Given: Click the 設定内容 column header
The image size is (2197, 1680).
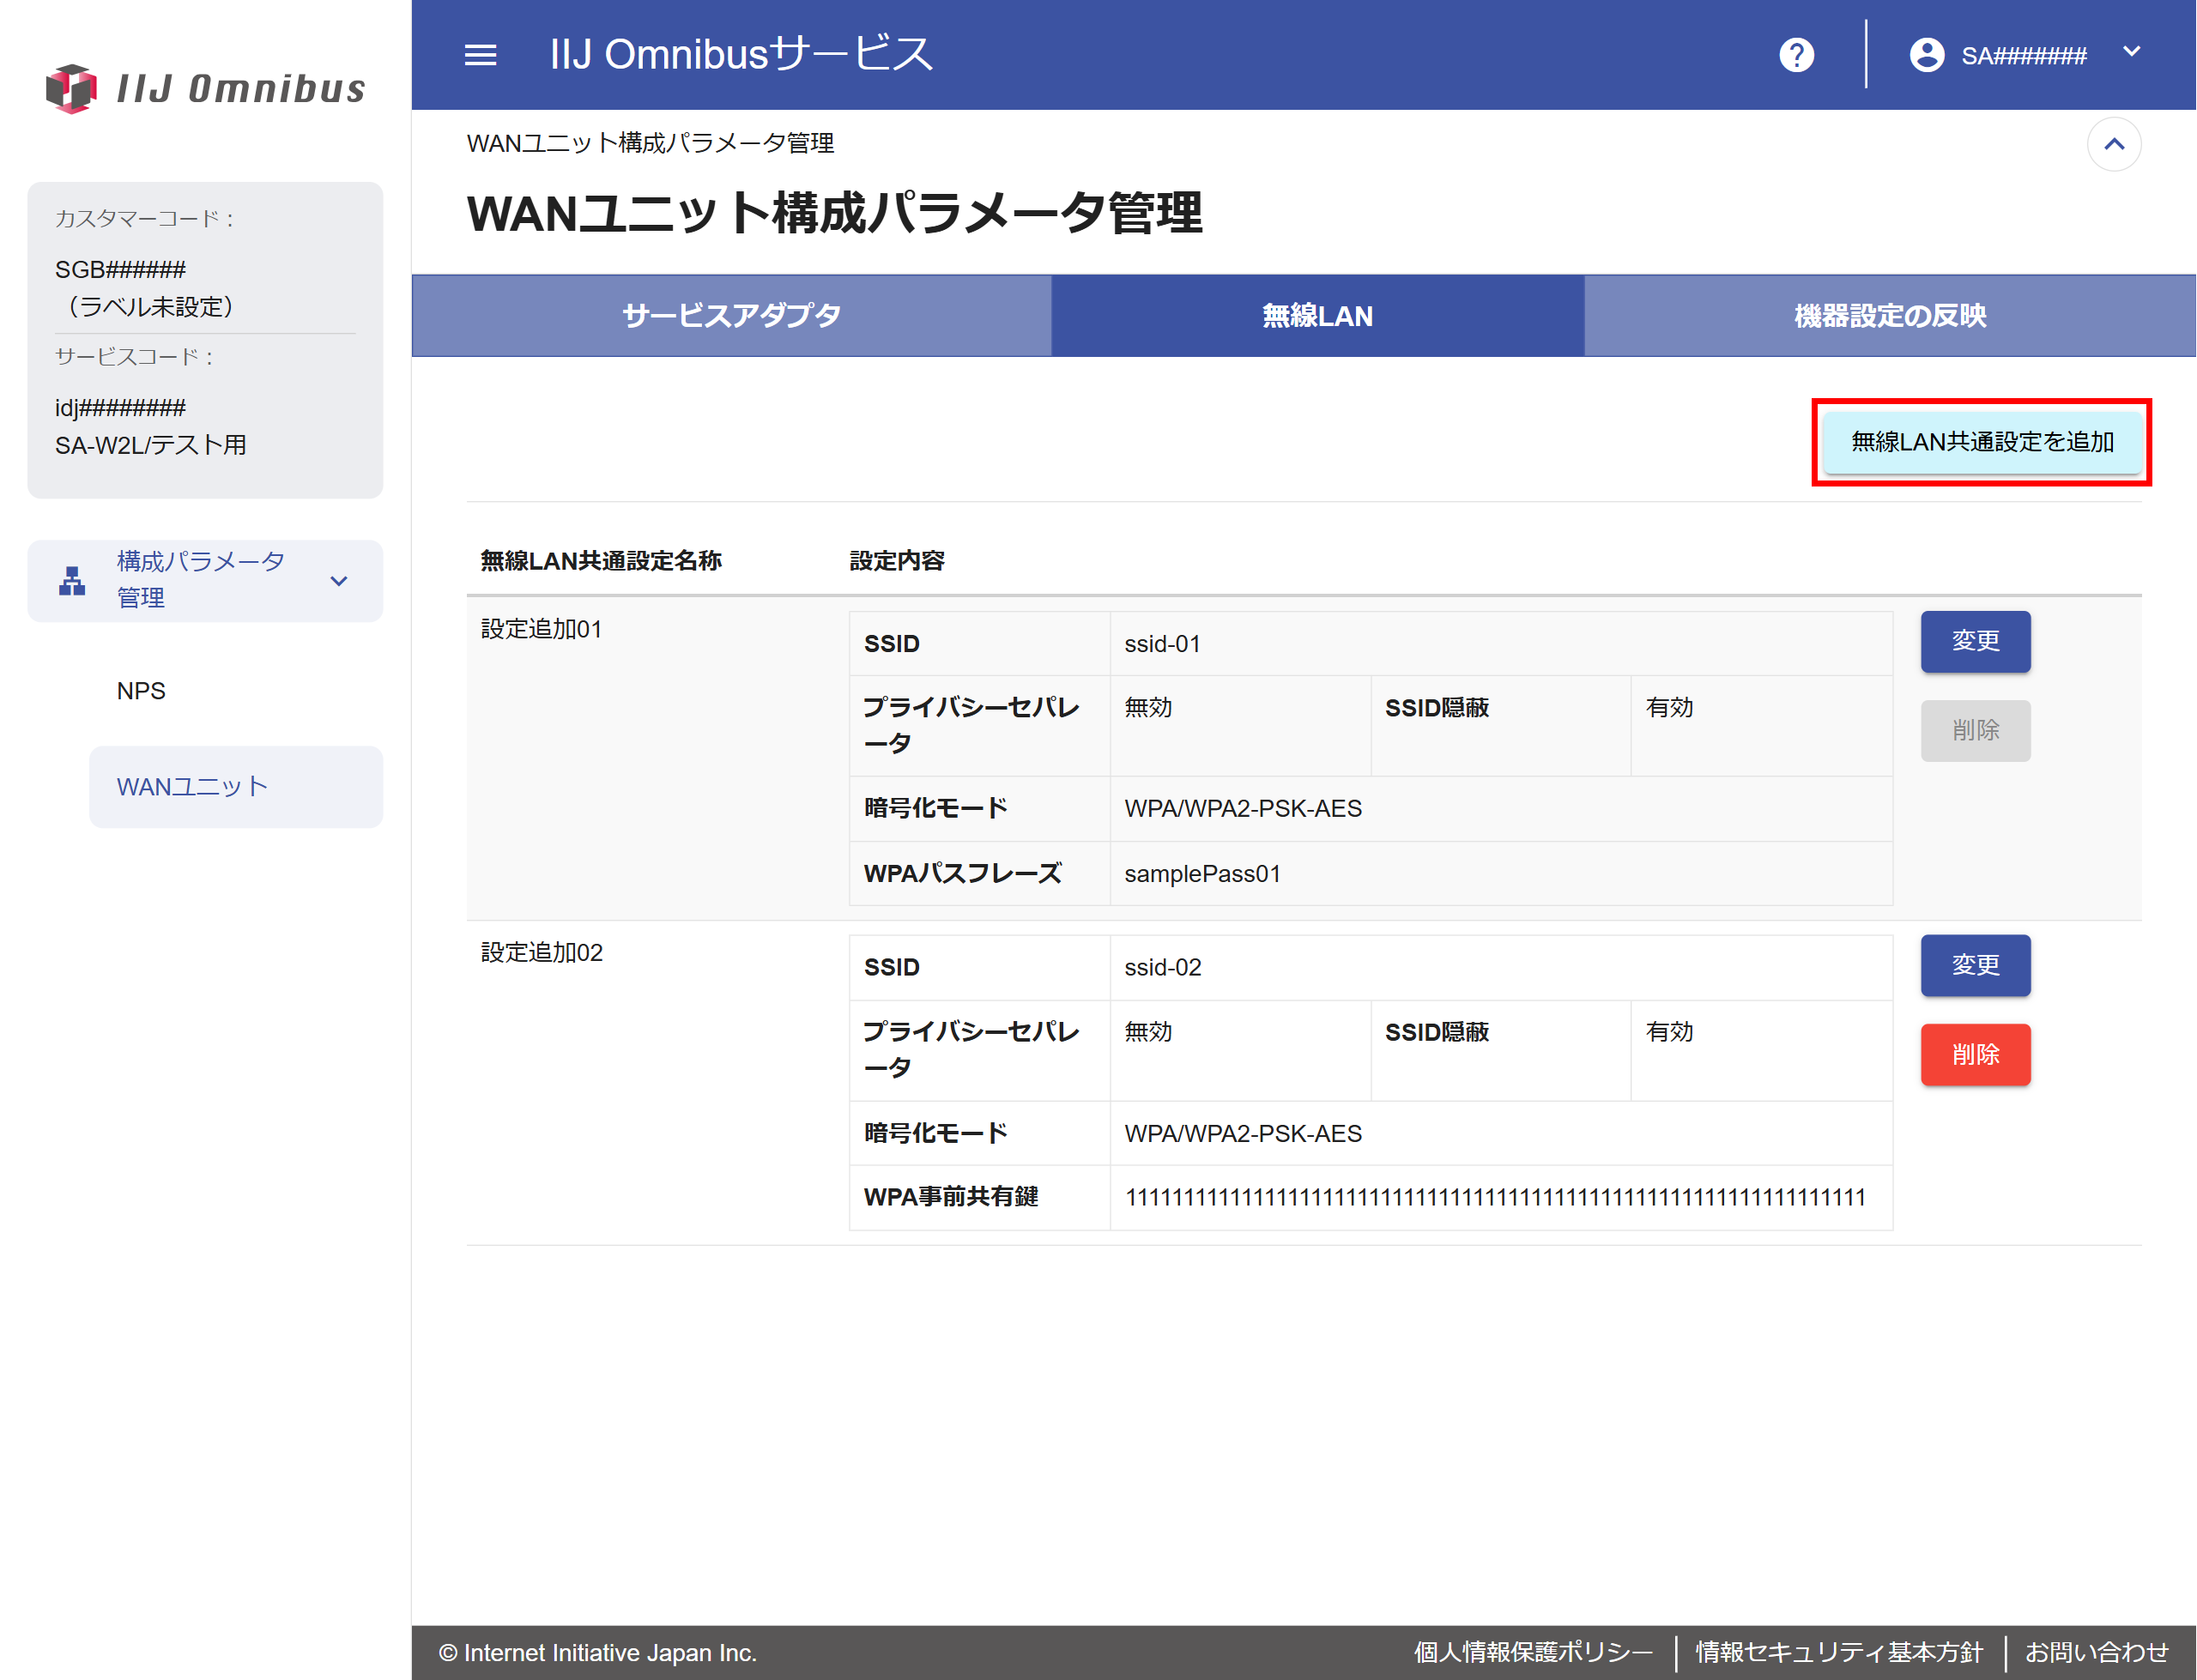Looking at the screenshot, I should pyautogui.click(x=897, y=561).
